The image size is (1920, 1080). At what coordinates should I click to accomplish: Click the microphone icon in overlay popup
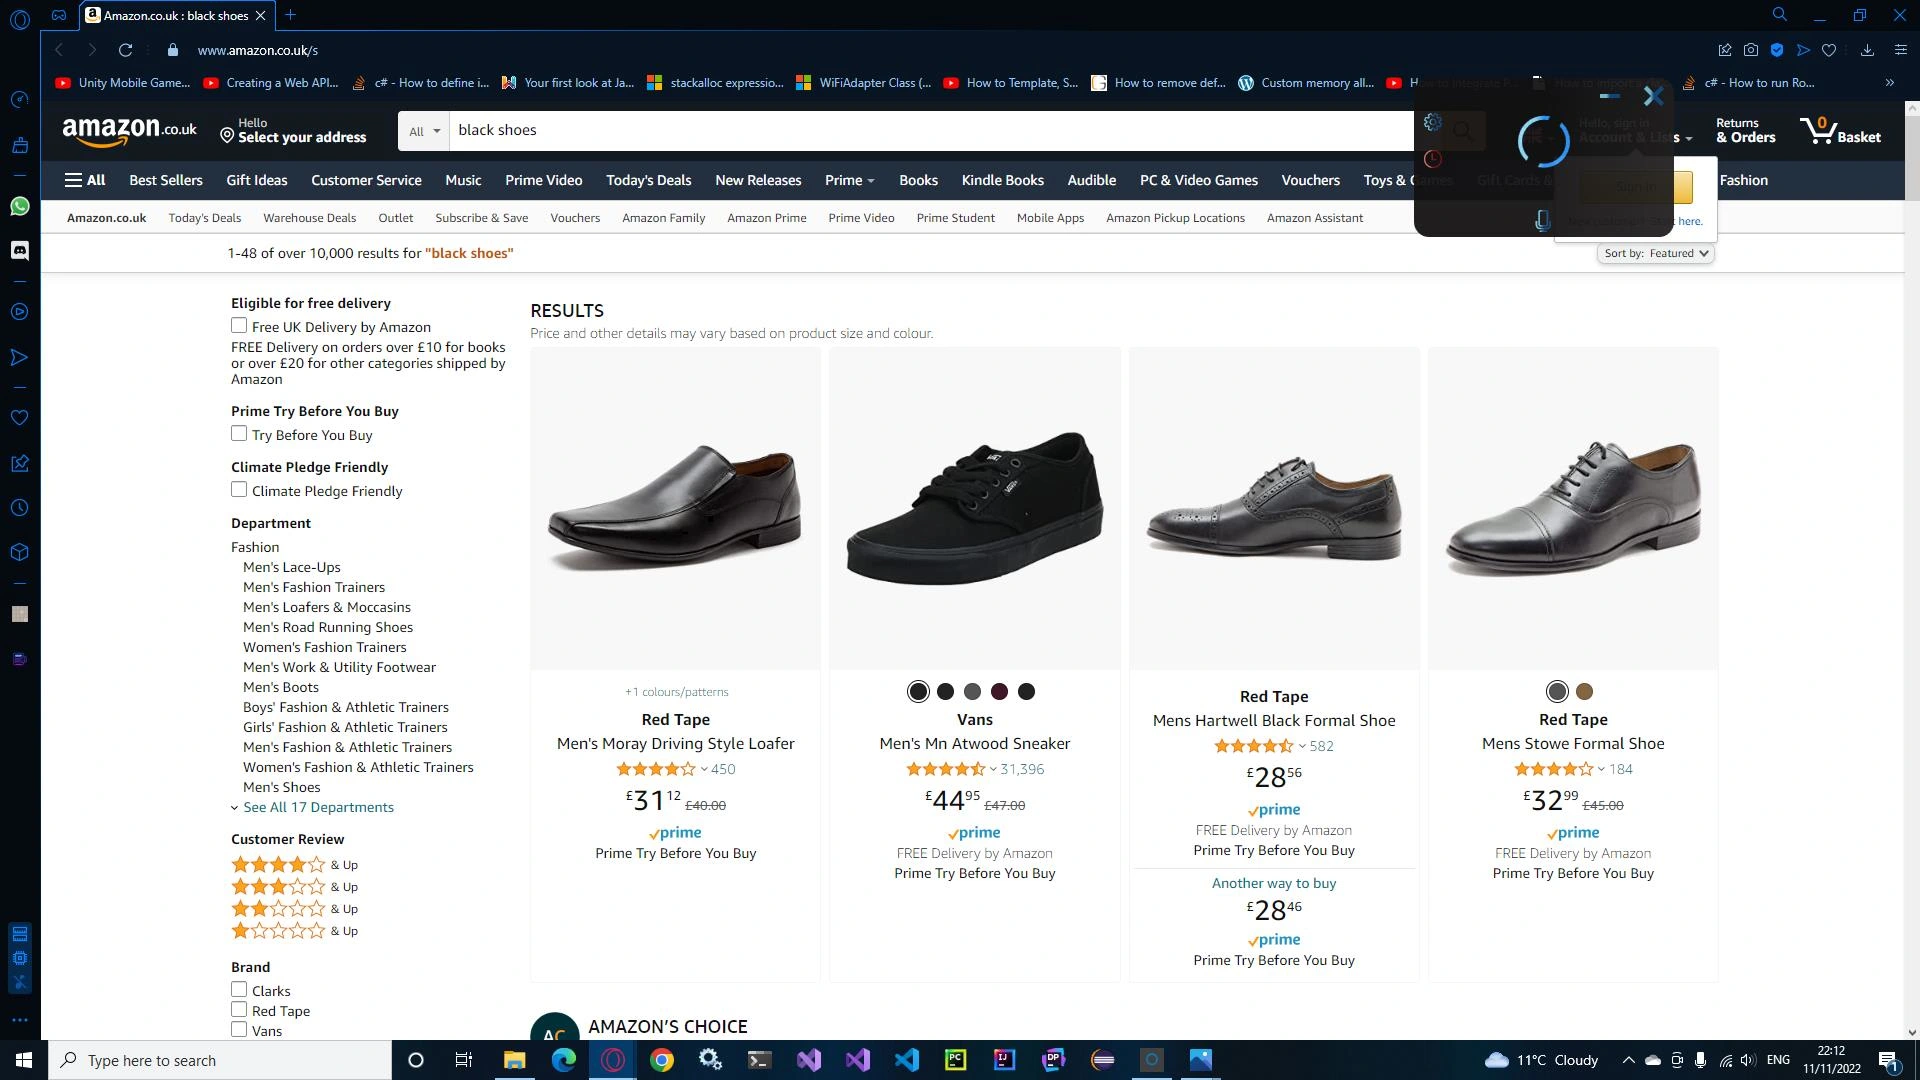[x=1543, y=221]
